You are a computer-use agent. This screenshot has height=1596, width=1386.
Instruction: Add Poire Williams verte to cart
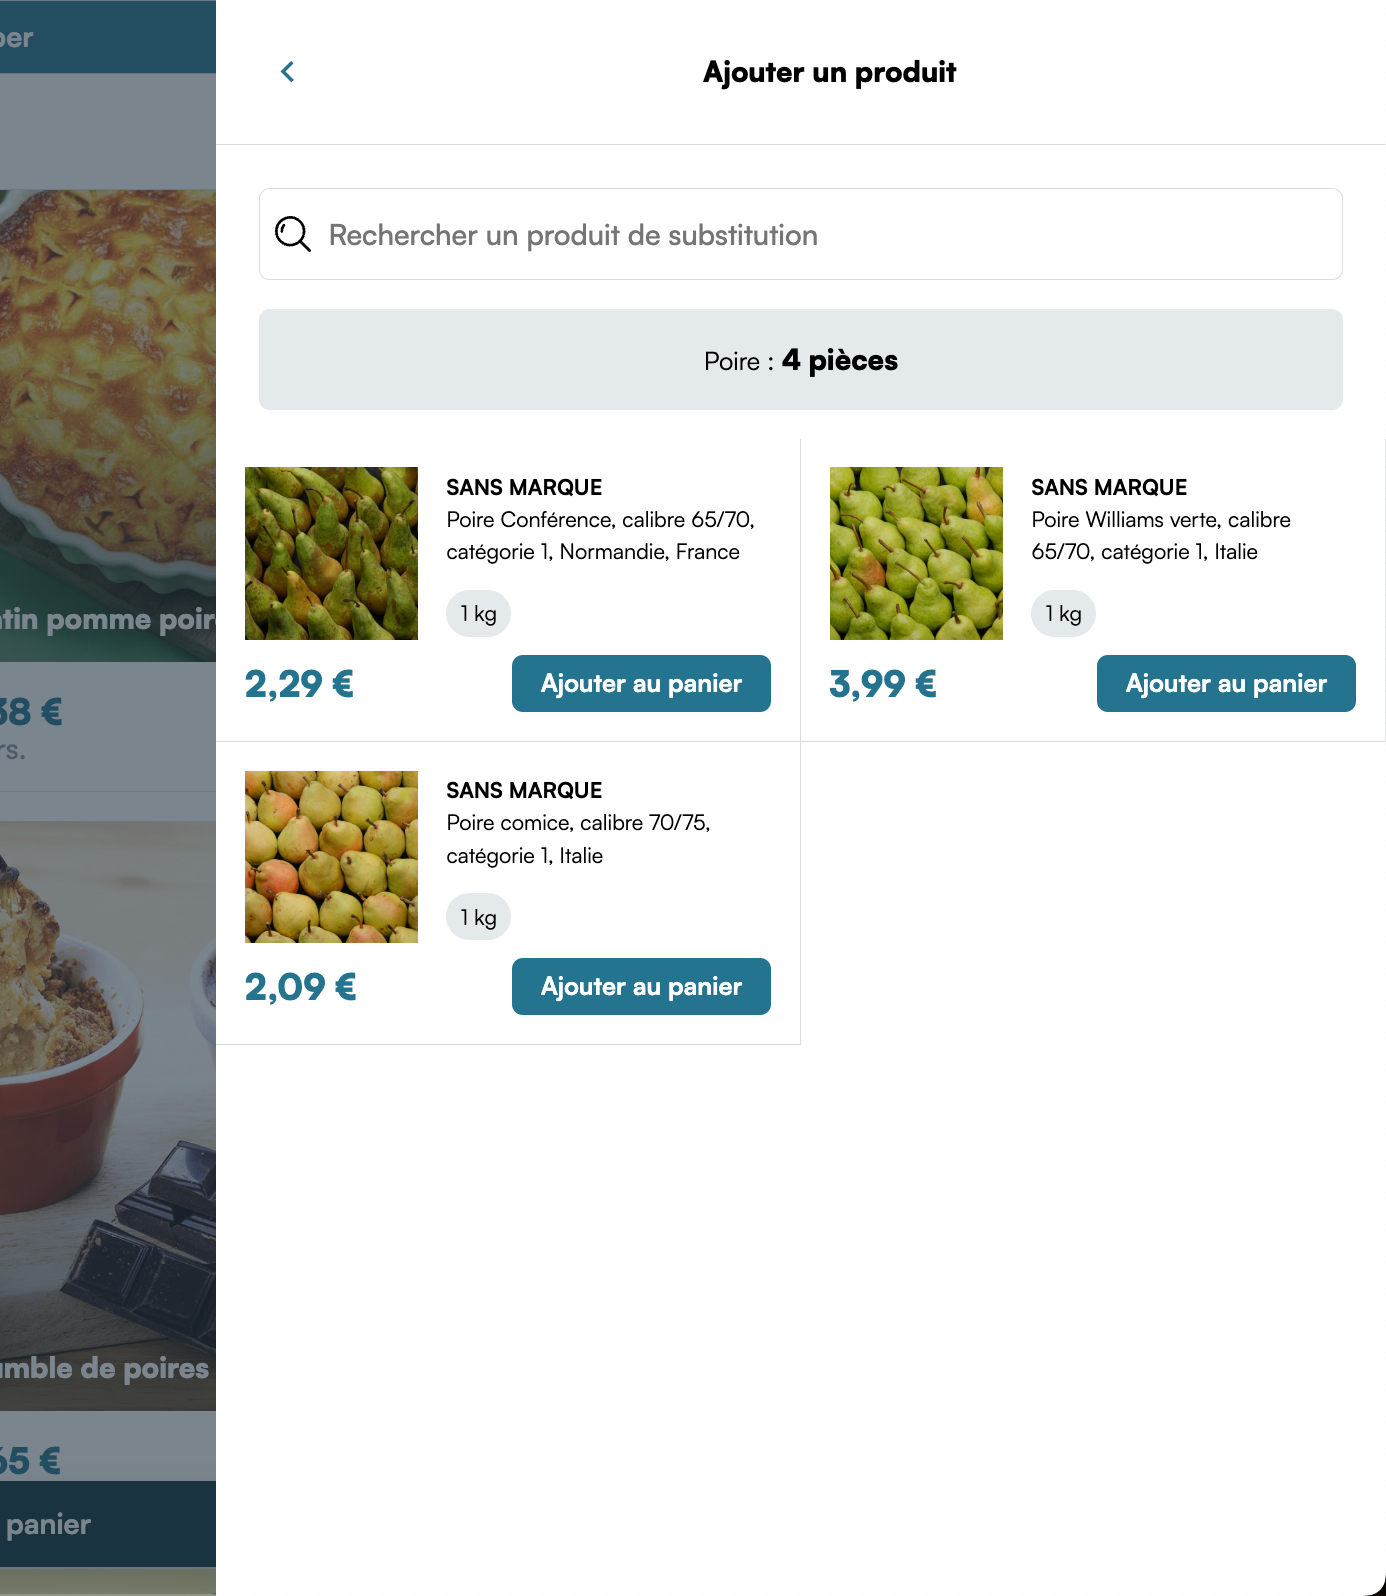[x=1226, y=684]
